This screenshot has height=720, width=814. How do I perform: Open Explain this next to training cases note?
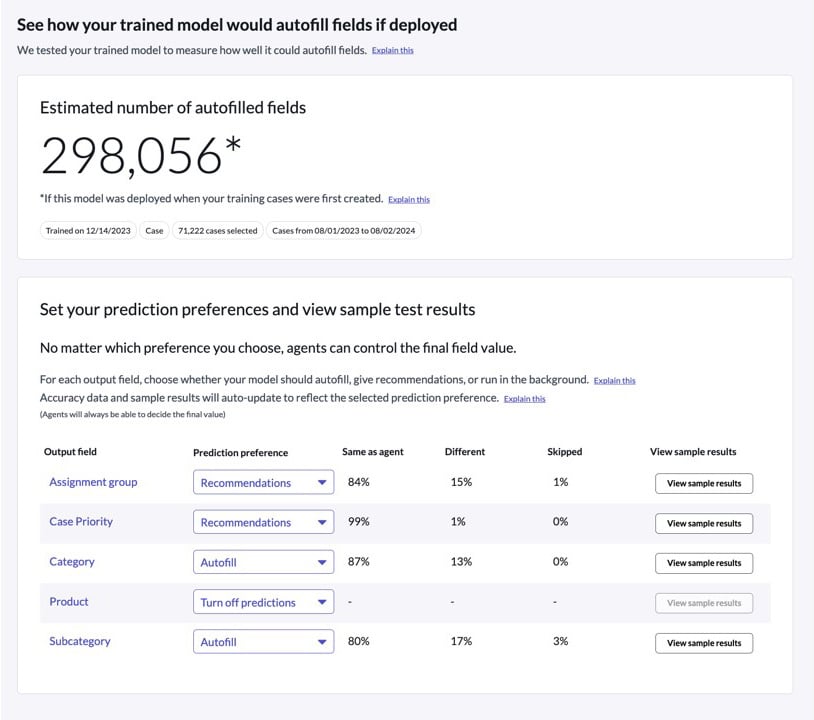click(409, 200)
